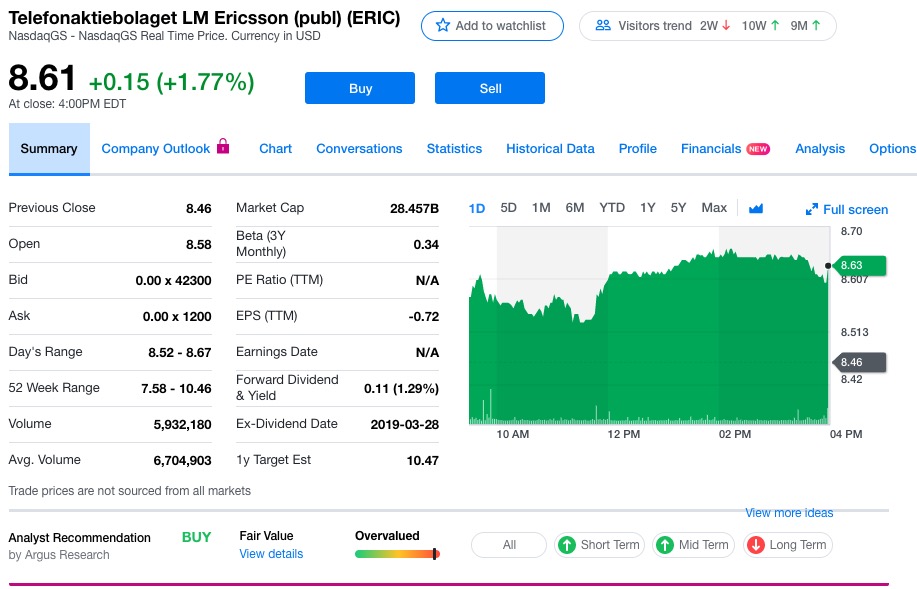Click the Ex-Dividend Date 2019-03-28
917x589 pixels.
click(405, 425)
